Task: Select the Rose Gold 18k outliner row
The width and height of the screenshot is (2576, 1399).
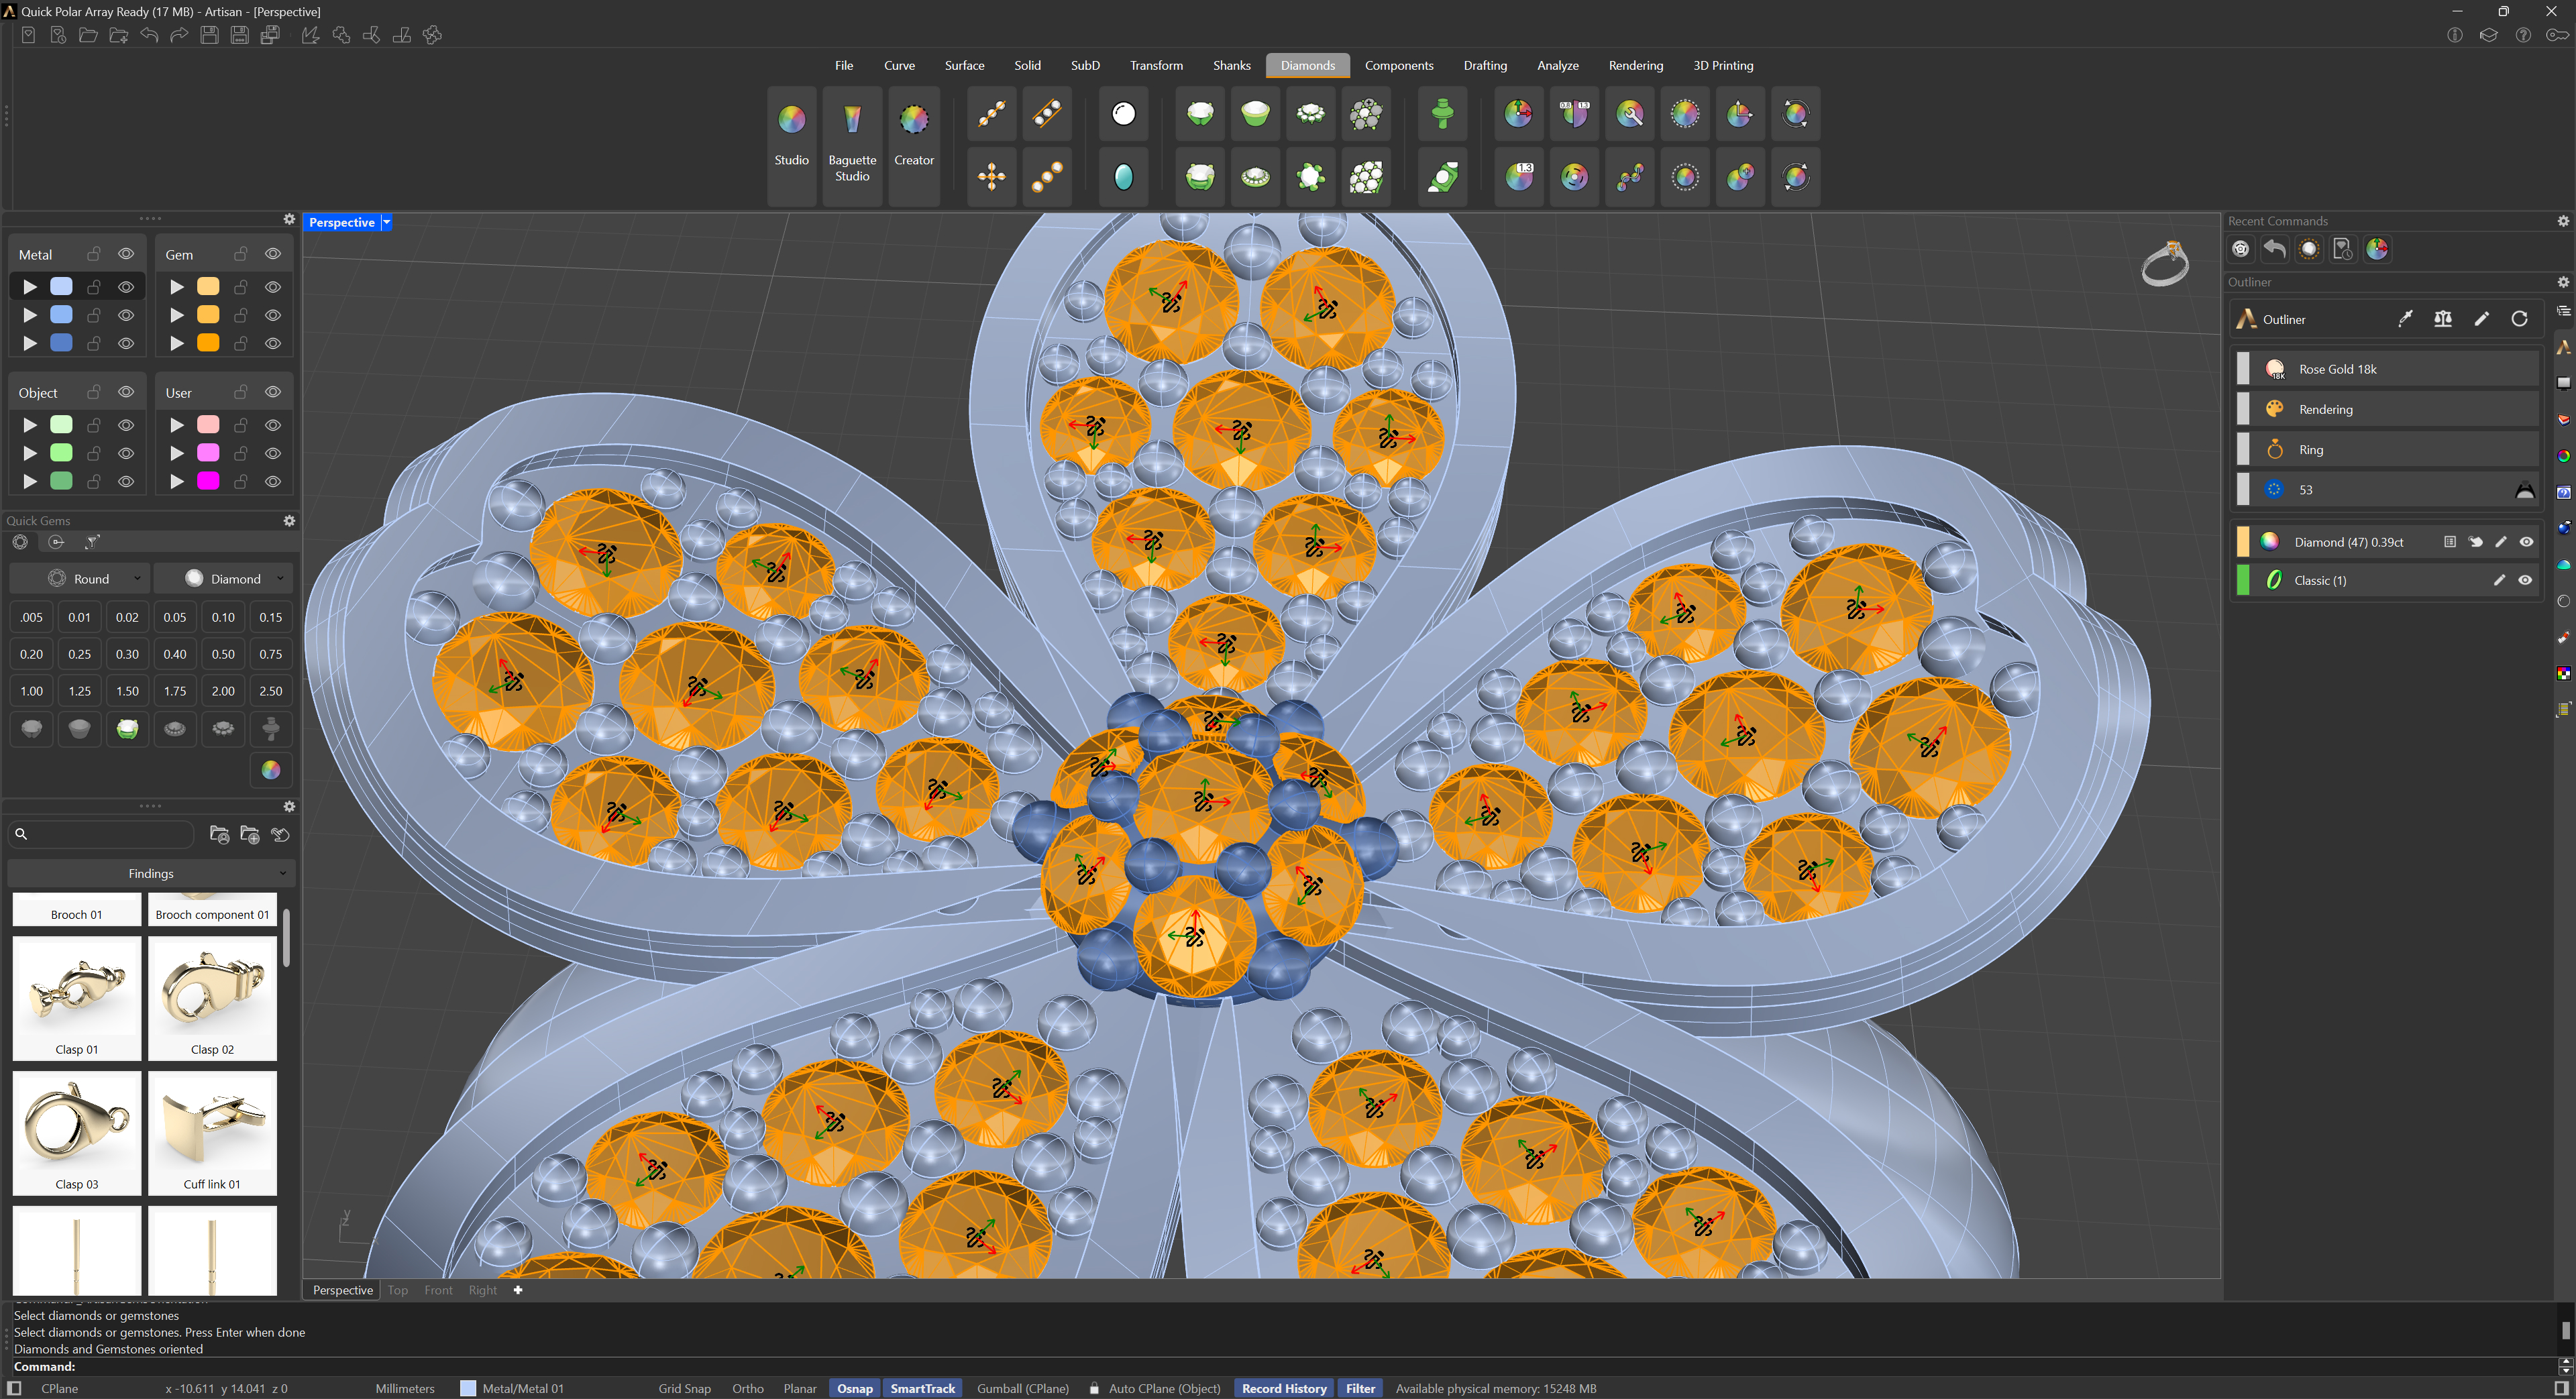Action: click(x=2387, y=369)
